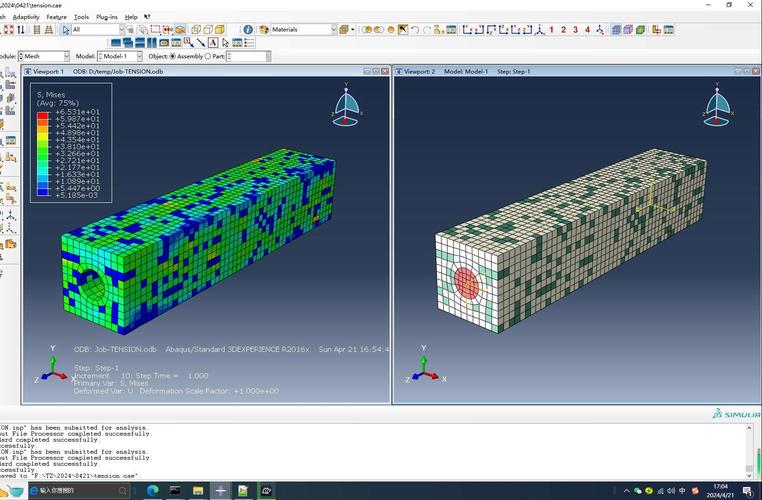Click the view compass triad in Viewport 1

347,106
